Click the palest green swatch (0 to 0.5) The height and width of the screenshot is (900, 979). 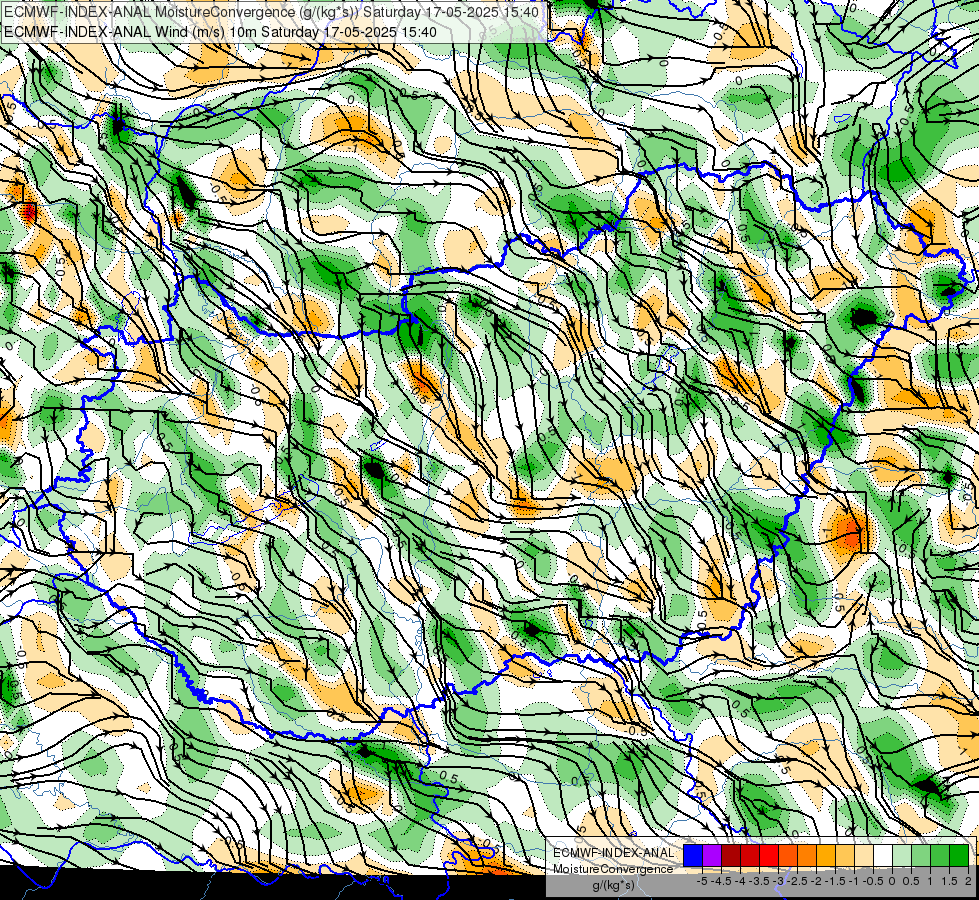coord(902,855)
